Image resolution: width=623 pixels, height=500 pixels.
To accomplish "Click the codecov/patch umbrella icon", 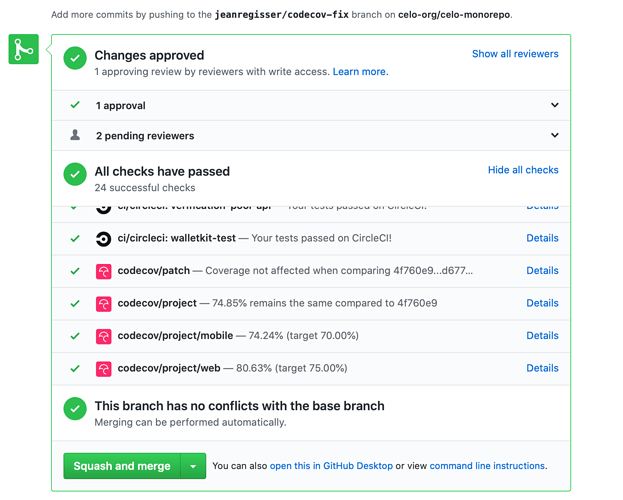I will click(103, 271).
